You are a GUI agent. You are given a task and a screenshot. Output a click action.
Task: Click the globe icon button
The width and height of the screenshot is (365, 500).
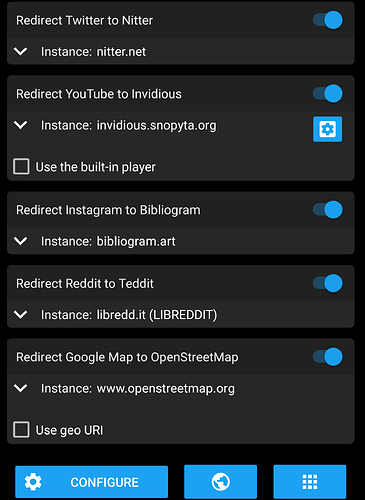(x=220, y=482)
